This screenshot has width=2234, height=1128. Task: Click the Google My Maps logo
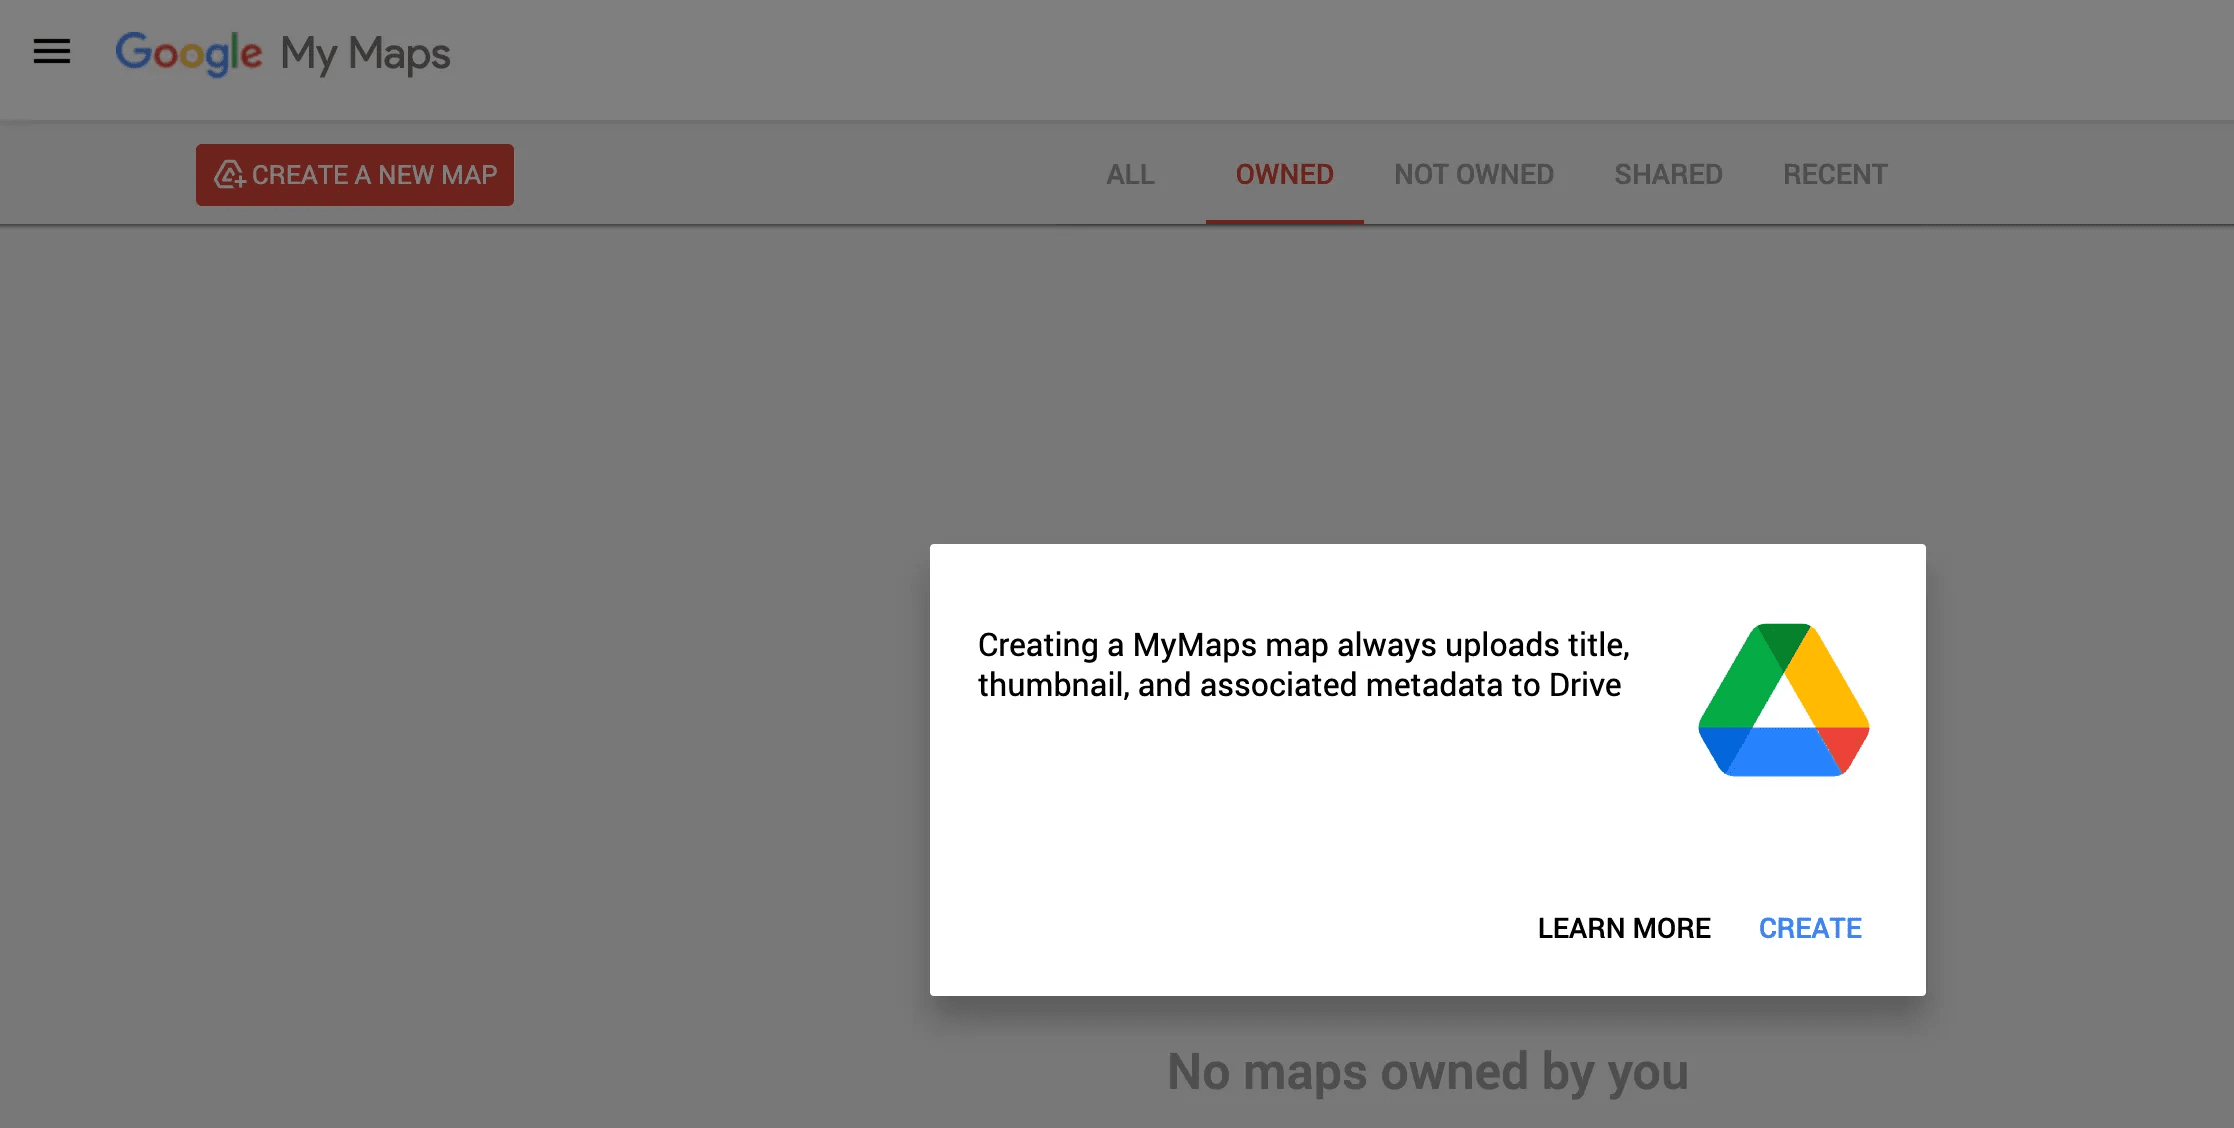[283, 54]
